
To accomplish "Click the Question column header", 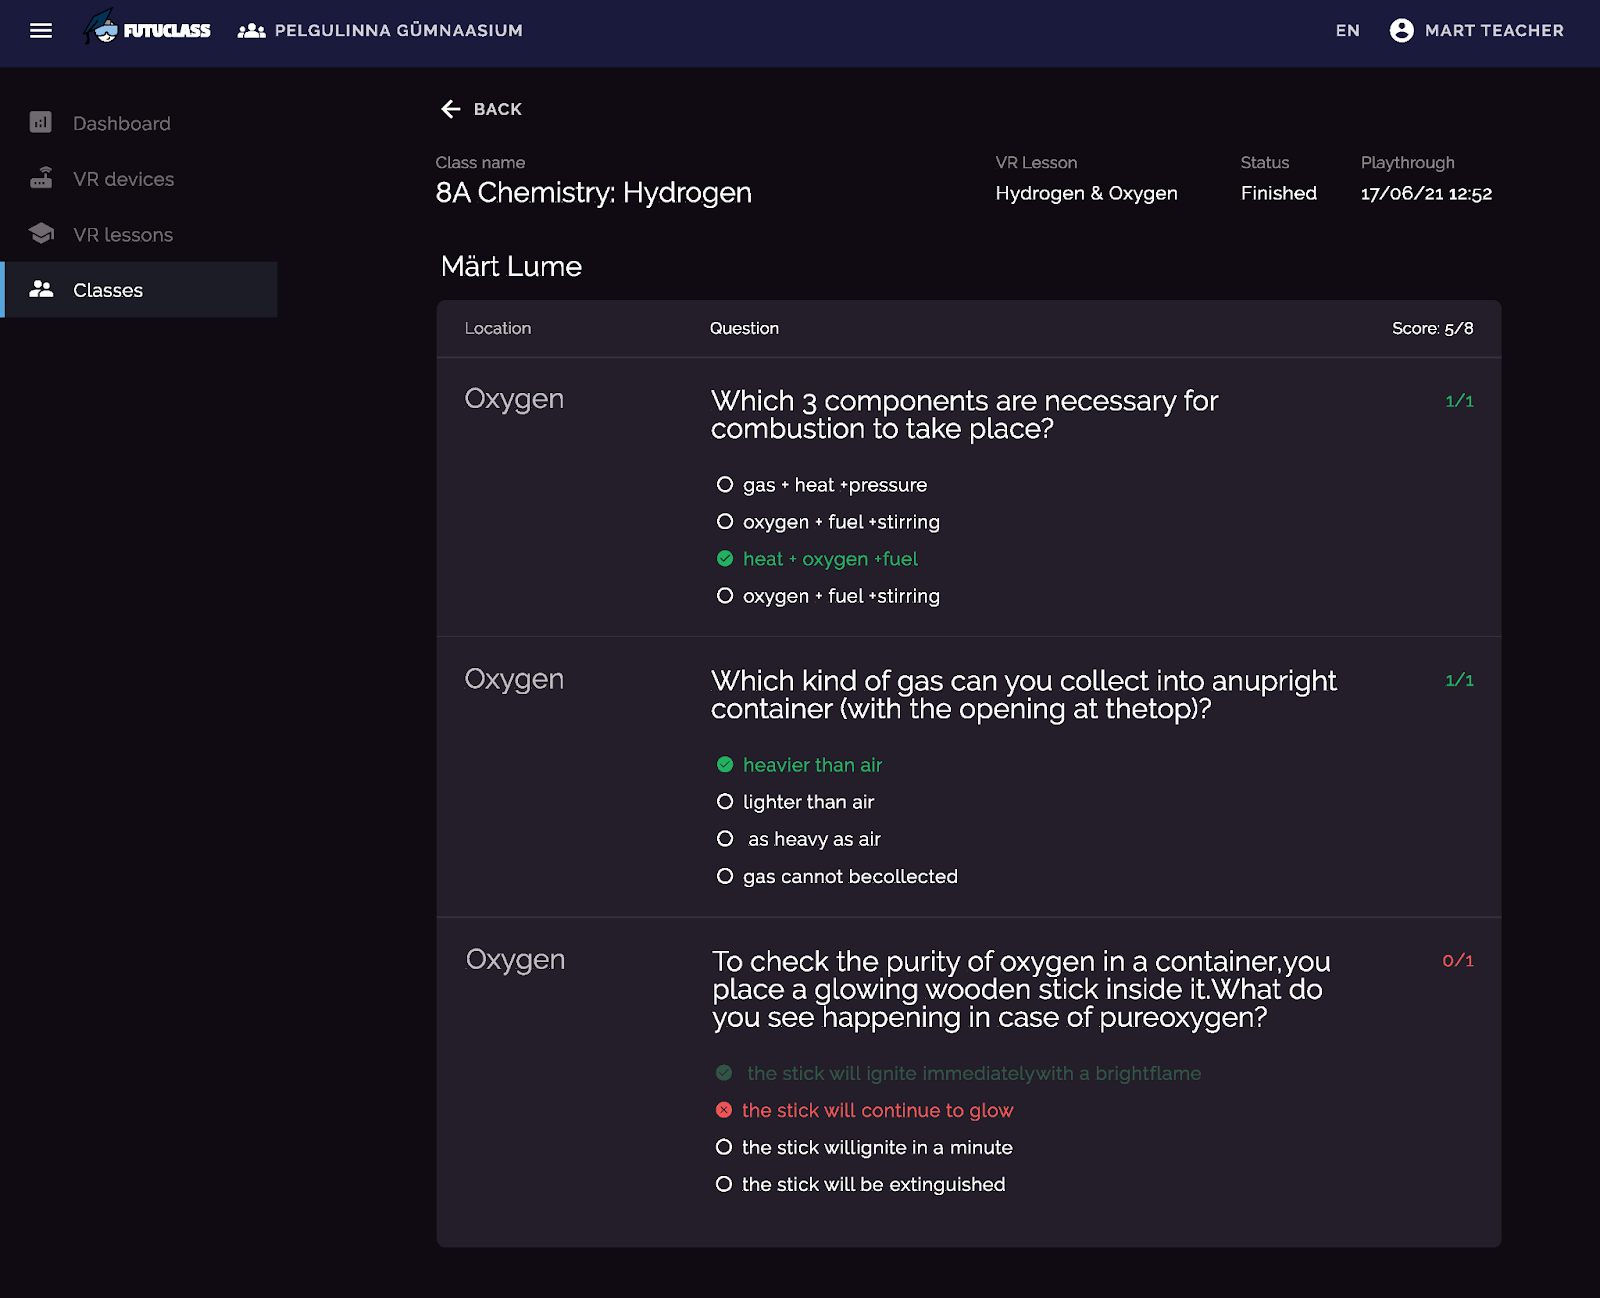I will (744, 328).
